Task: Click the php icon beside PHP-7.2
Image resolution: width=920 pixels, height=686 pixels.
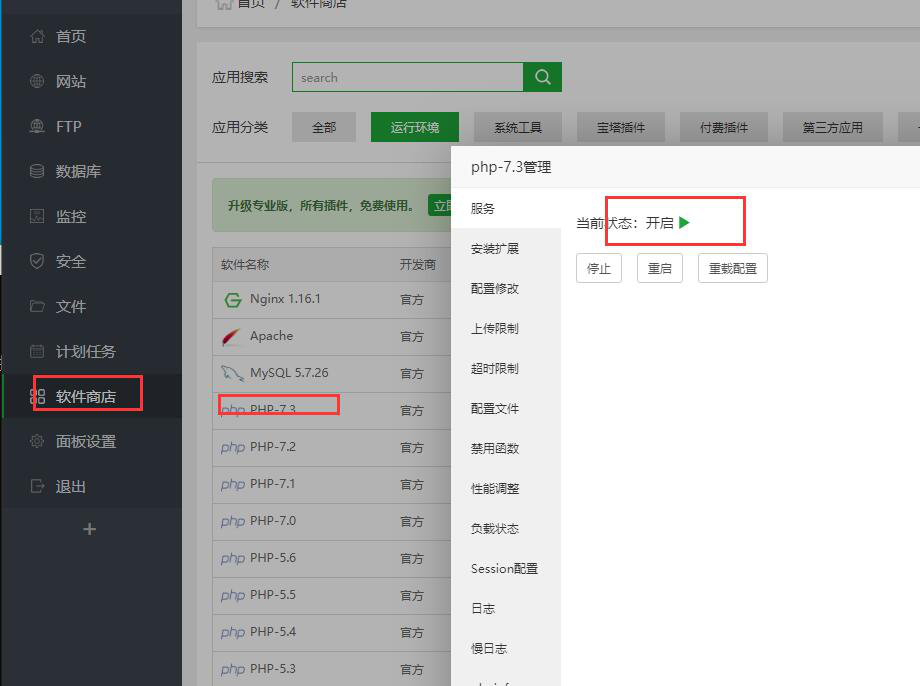Action: pos(232,447)
